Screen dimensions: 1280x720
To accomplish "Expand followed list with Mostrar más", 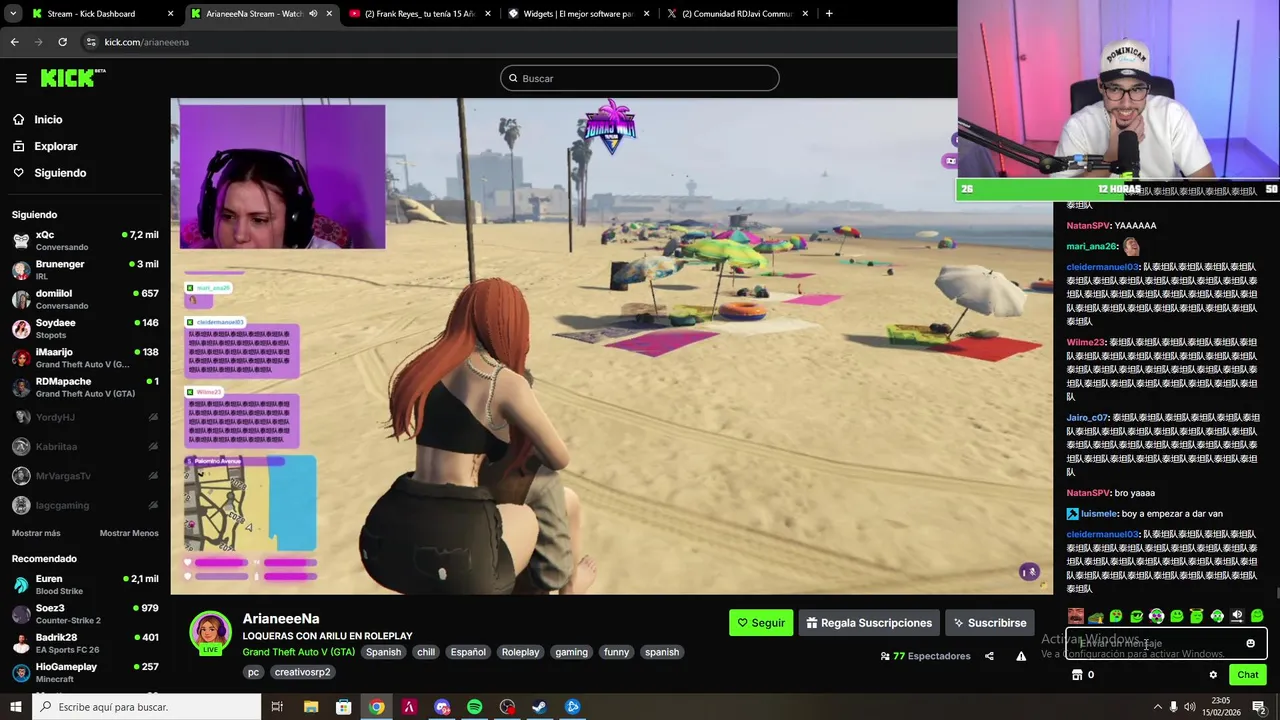I will [x=36, y=533].
